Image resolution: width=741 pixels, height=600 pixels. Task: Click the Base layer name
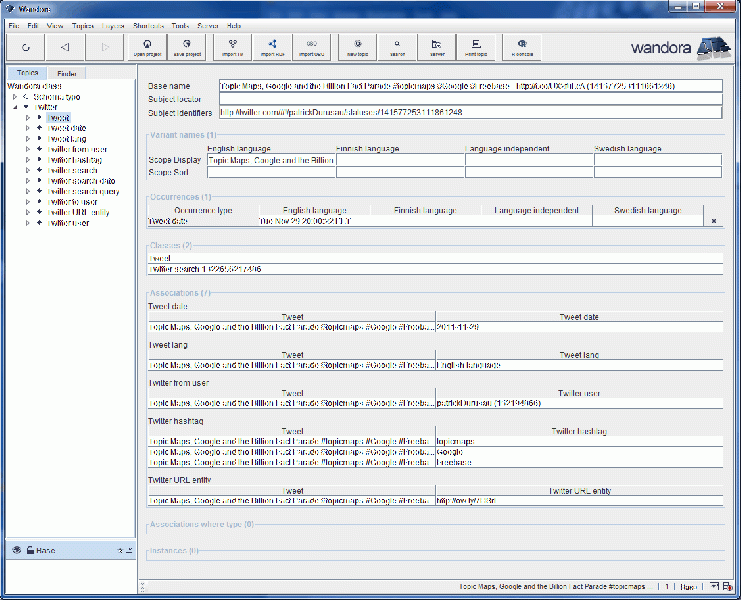(46, 550)
